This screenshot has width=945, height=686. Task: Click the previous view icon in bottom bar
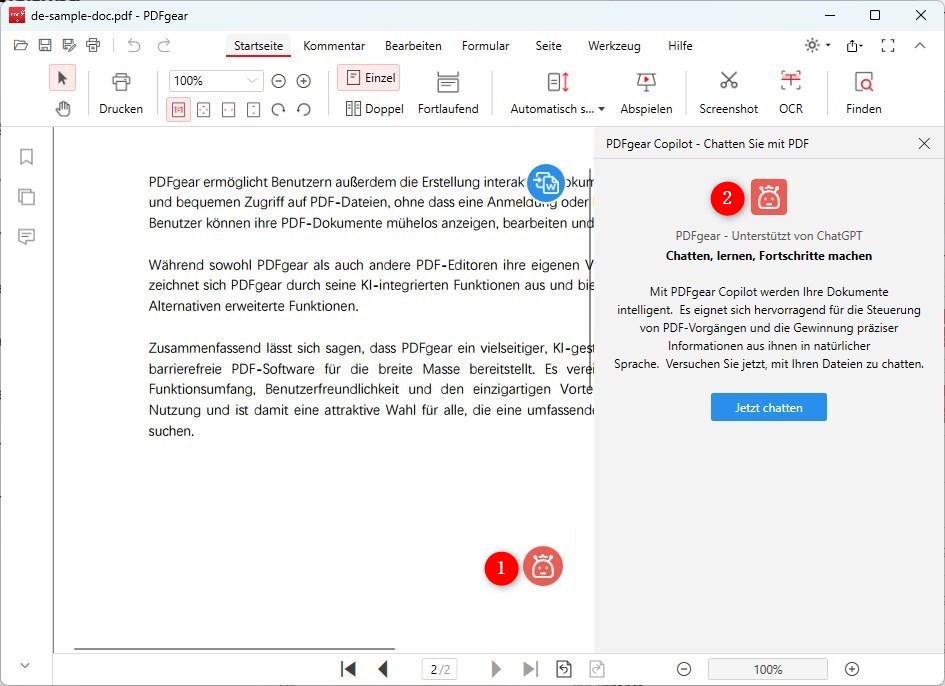[564, 669]
